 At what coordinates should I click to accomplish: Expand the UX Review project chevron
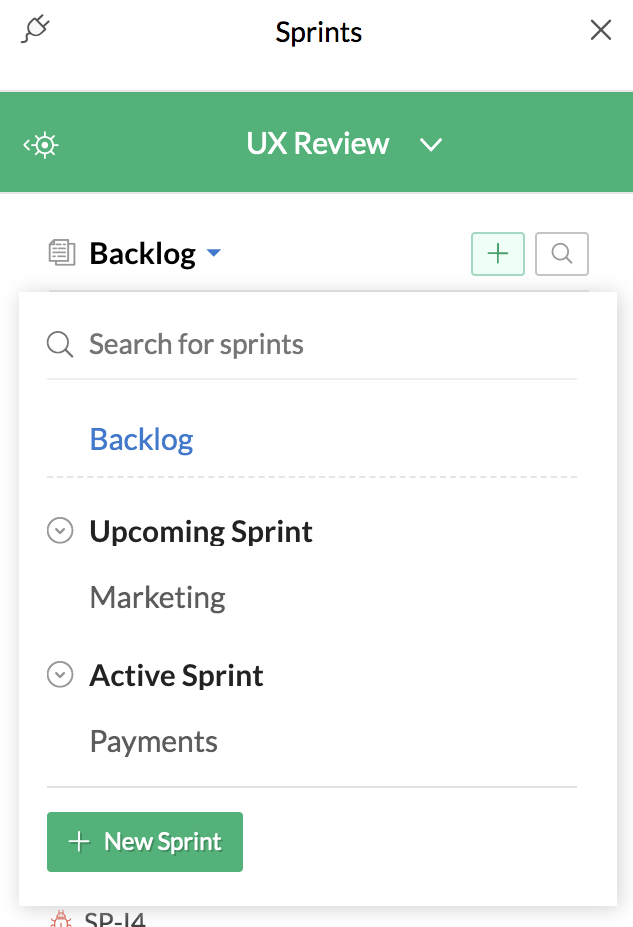tap(431, 145)
